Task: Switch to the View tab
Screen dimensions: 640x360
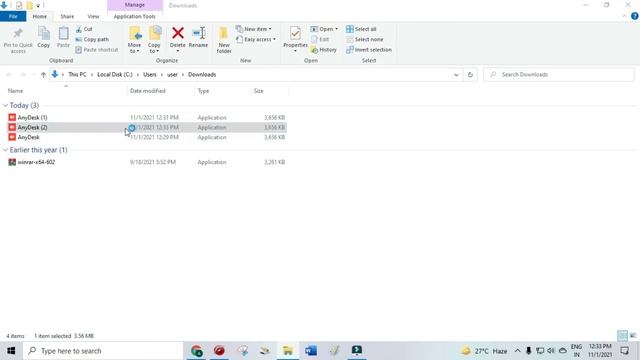Action: coord(93,16)
